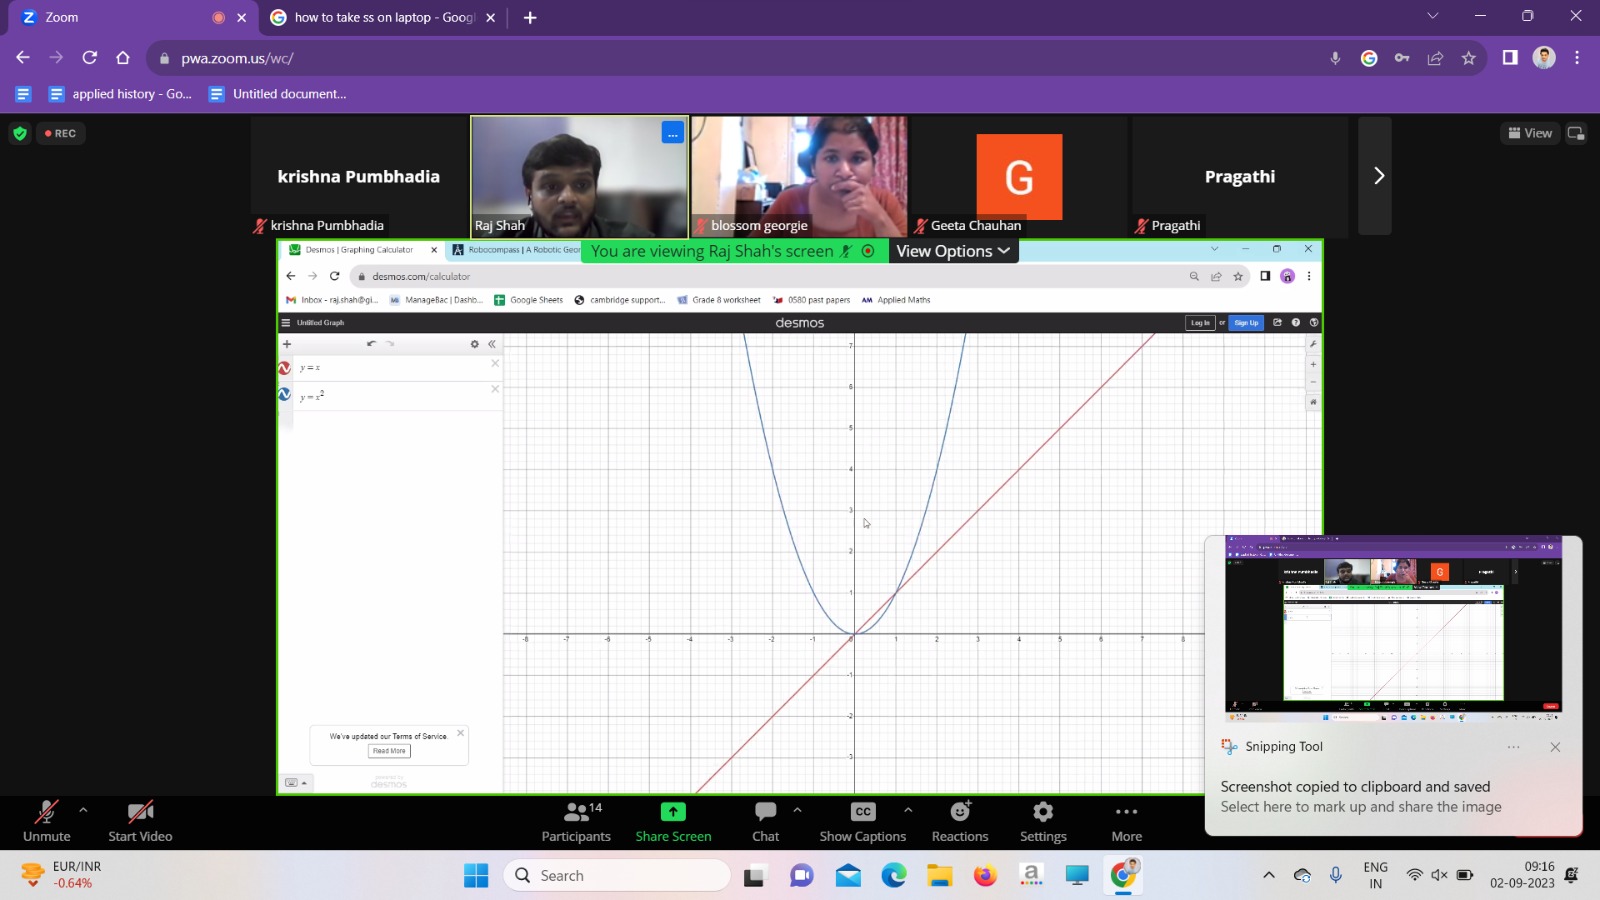This screenshot has width=1600, height=900.
Task: Open Participants panel
Action: pos(576,821)
